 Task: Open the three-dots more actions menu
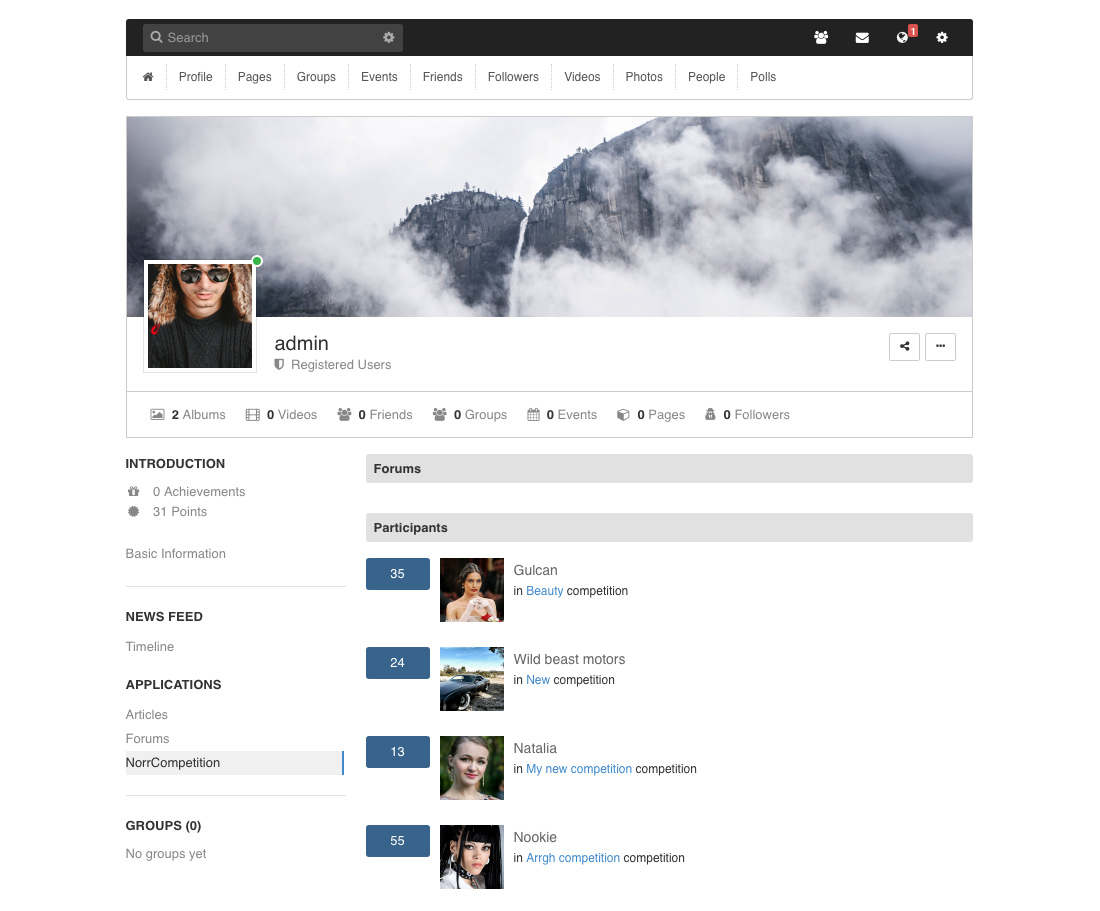[940, 347]
